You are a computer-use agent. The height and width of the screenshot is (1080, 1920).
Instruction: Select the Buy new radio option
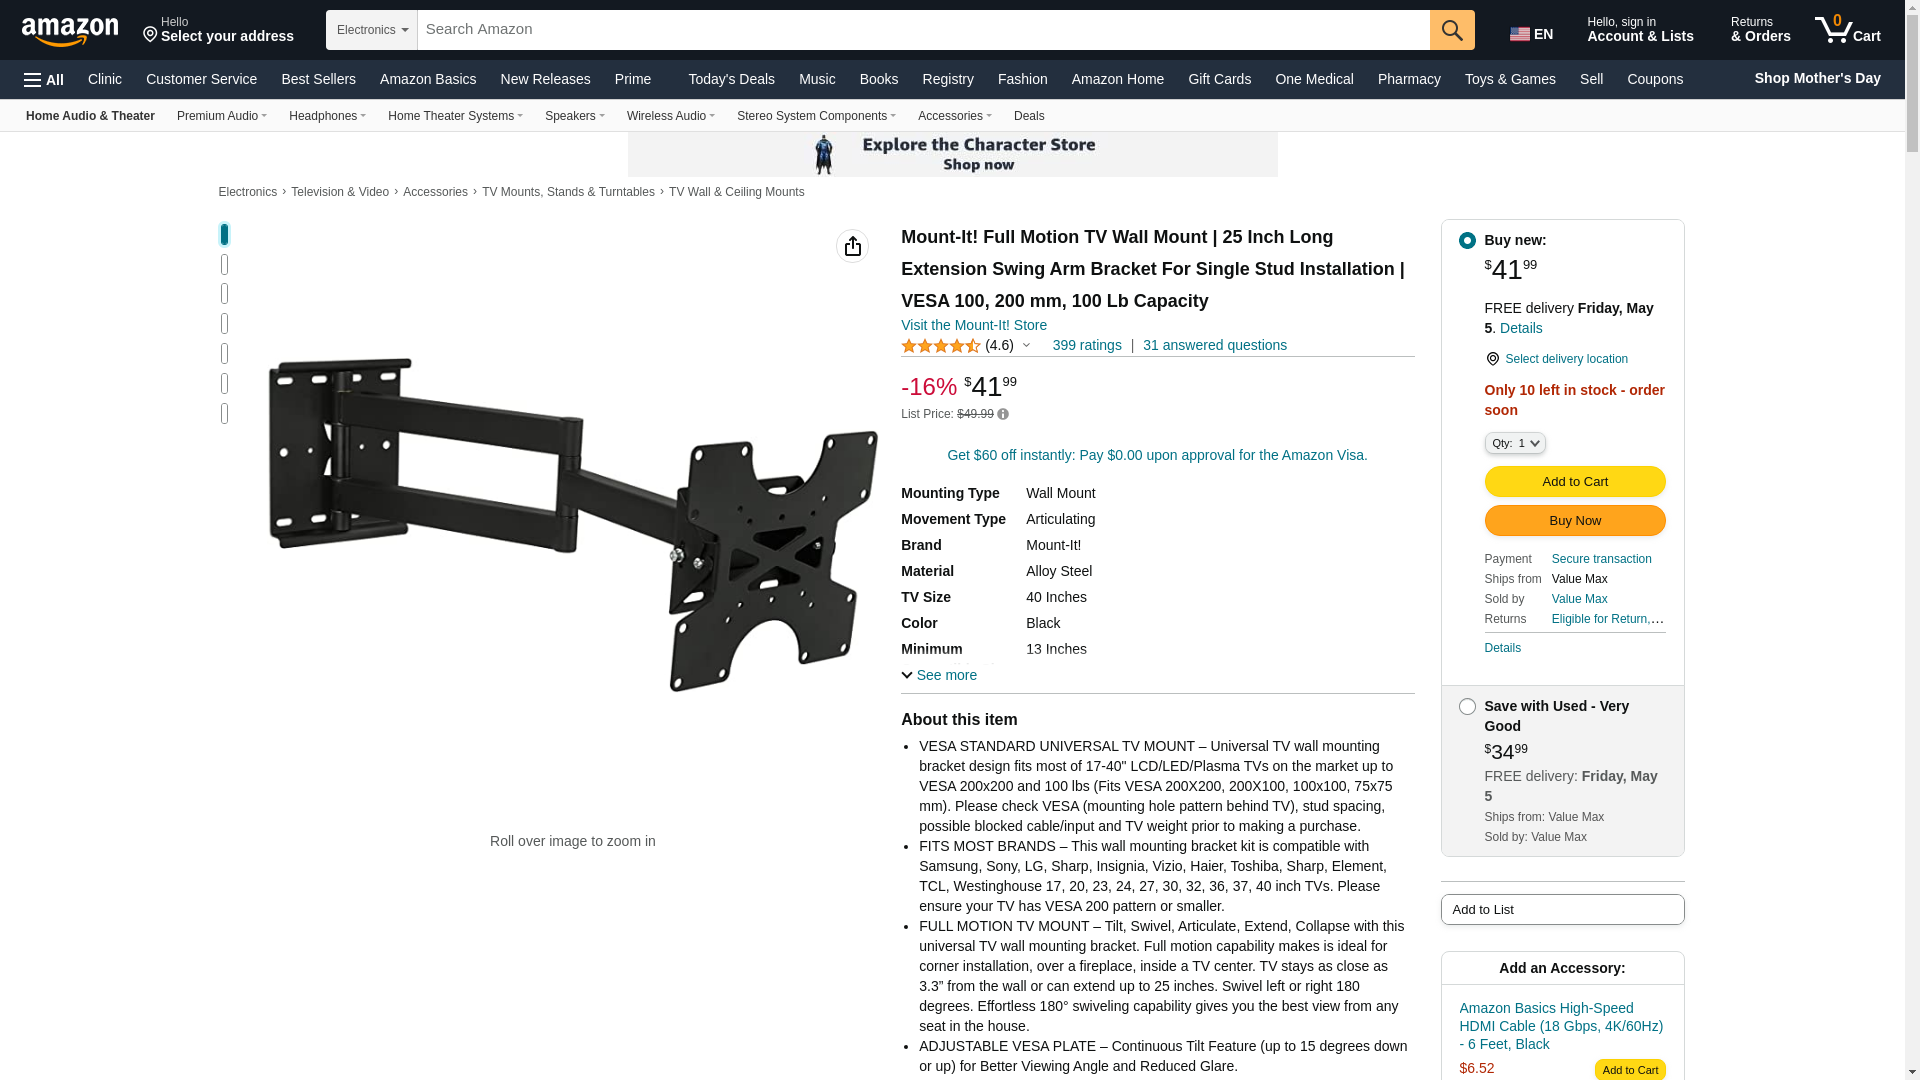pos(1467,241)
